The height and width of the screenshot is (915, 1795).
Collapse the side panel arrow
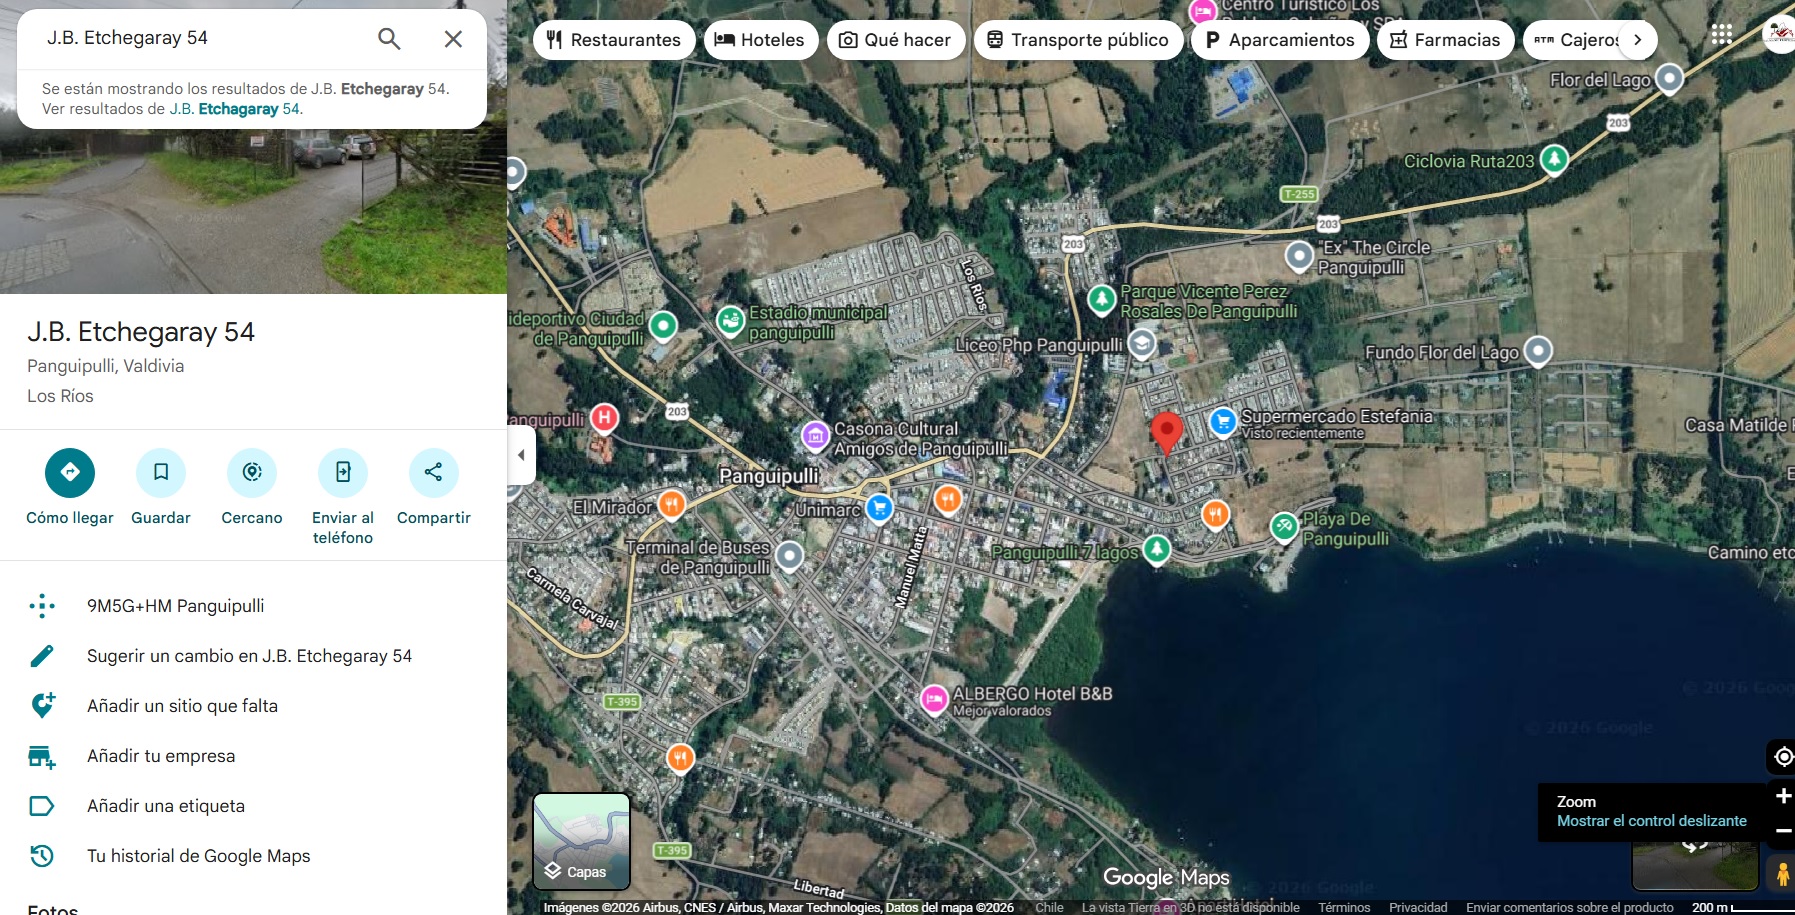521,455
